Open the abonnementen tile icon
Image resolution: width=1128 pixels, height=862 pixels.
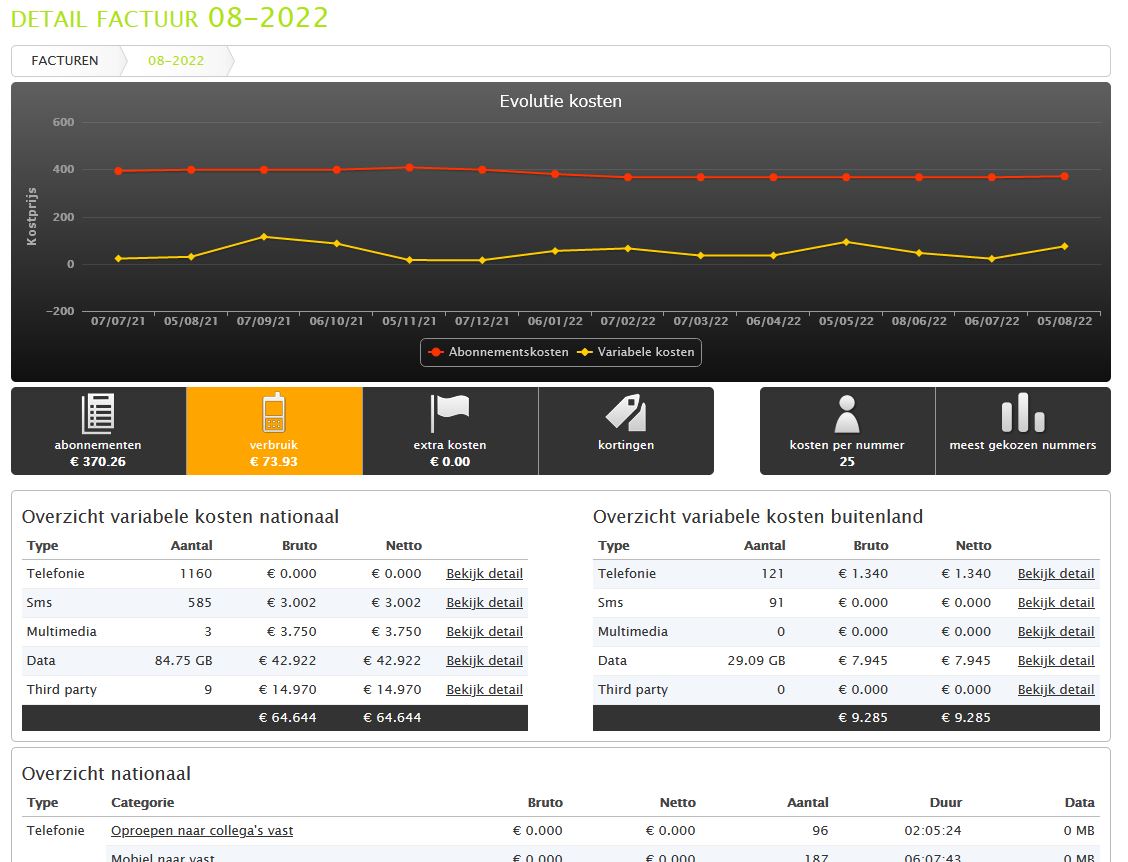click(98, 413)
